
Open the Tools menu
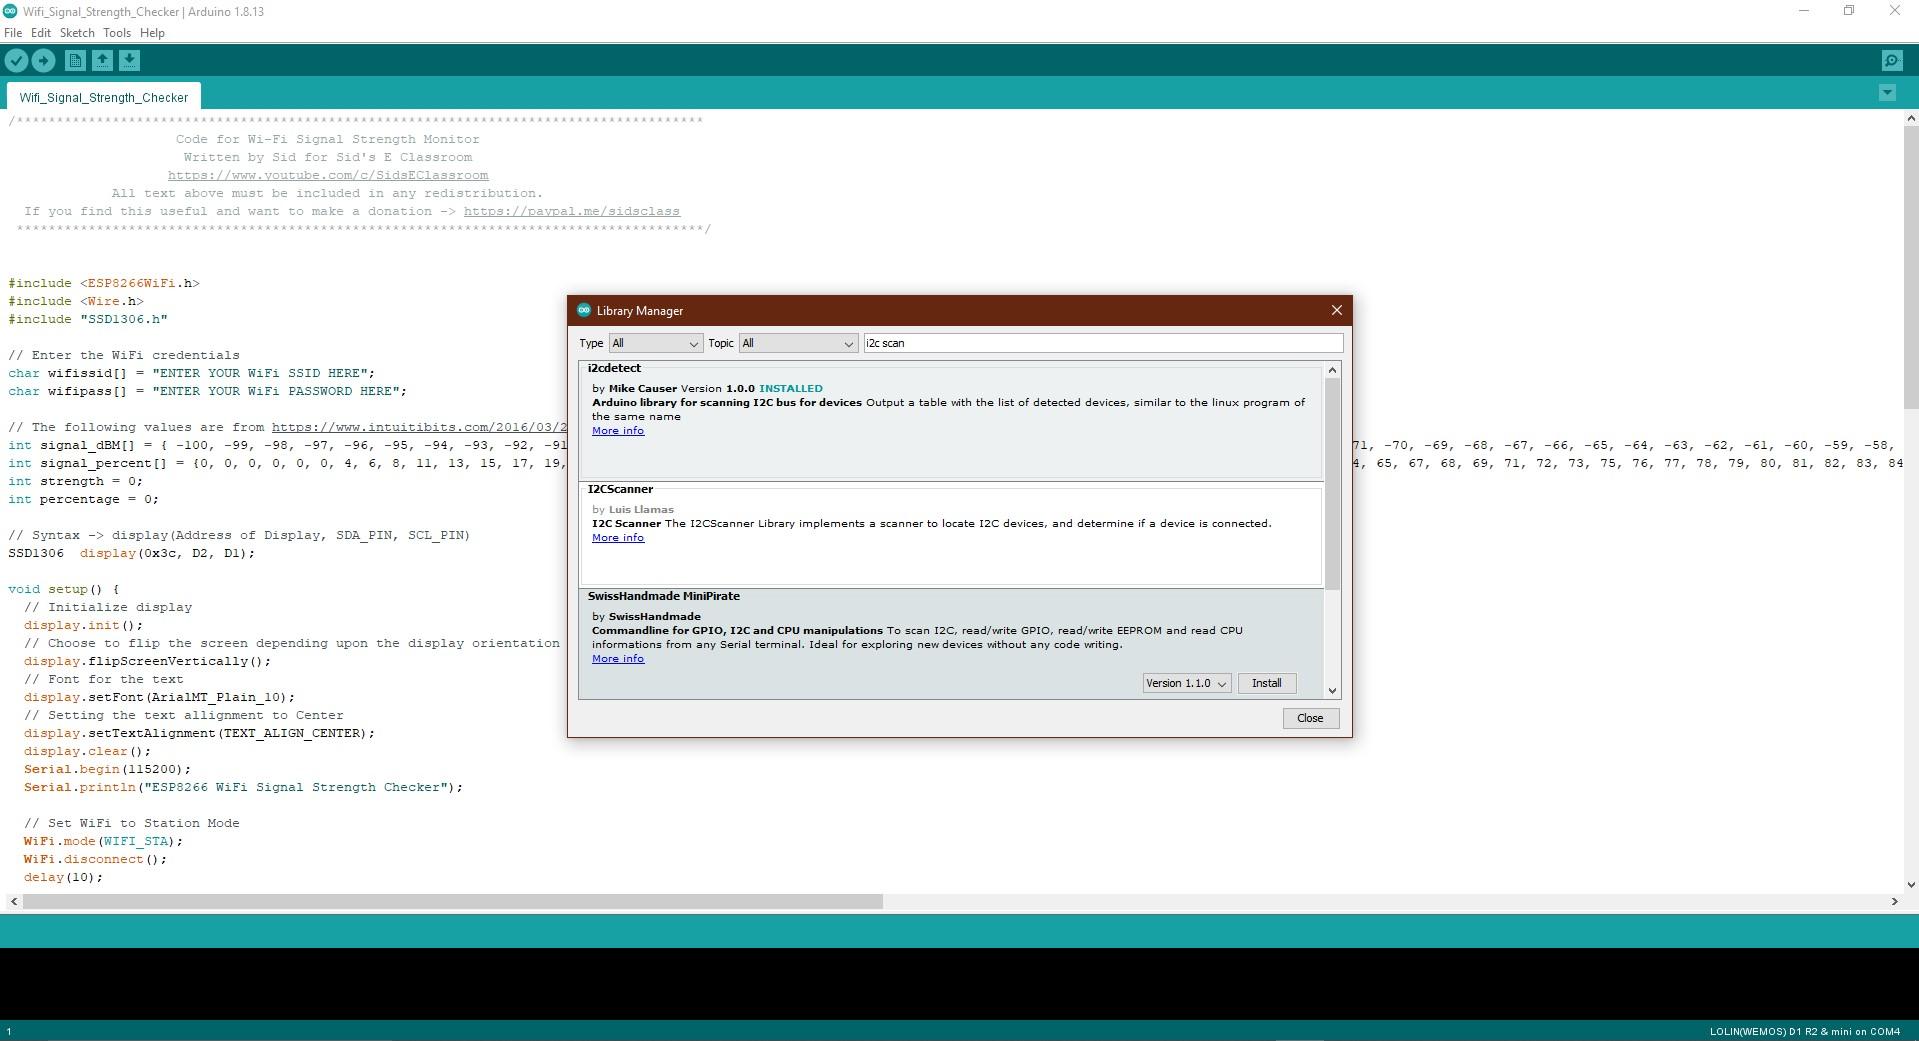(117, 33)
